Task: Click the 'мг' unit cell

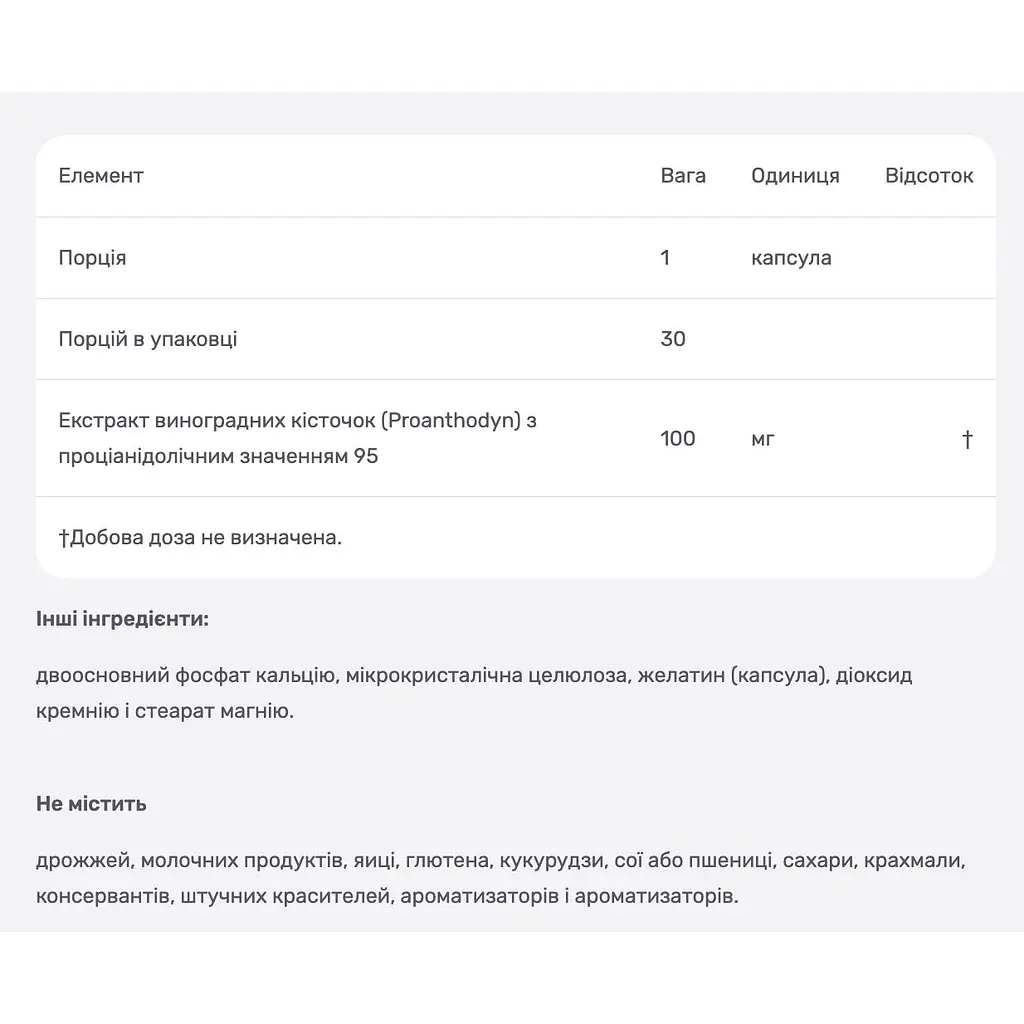Action: (762, 440)
